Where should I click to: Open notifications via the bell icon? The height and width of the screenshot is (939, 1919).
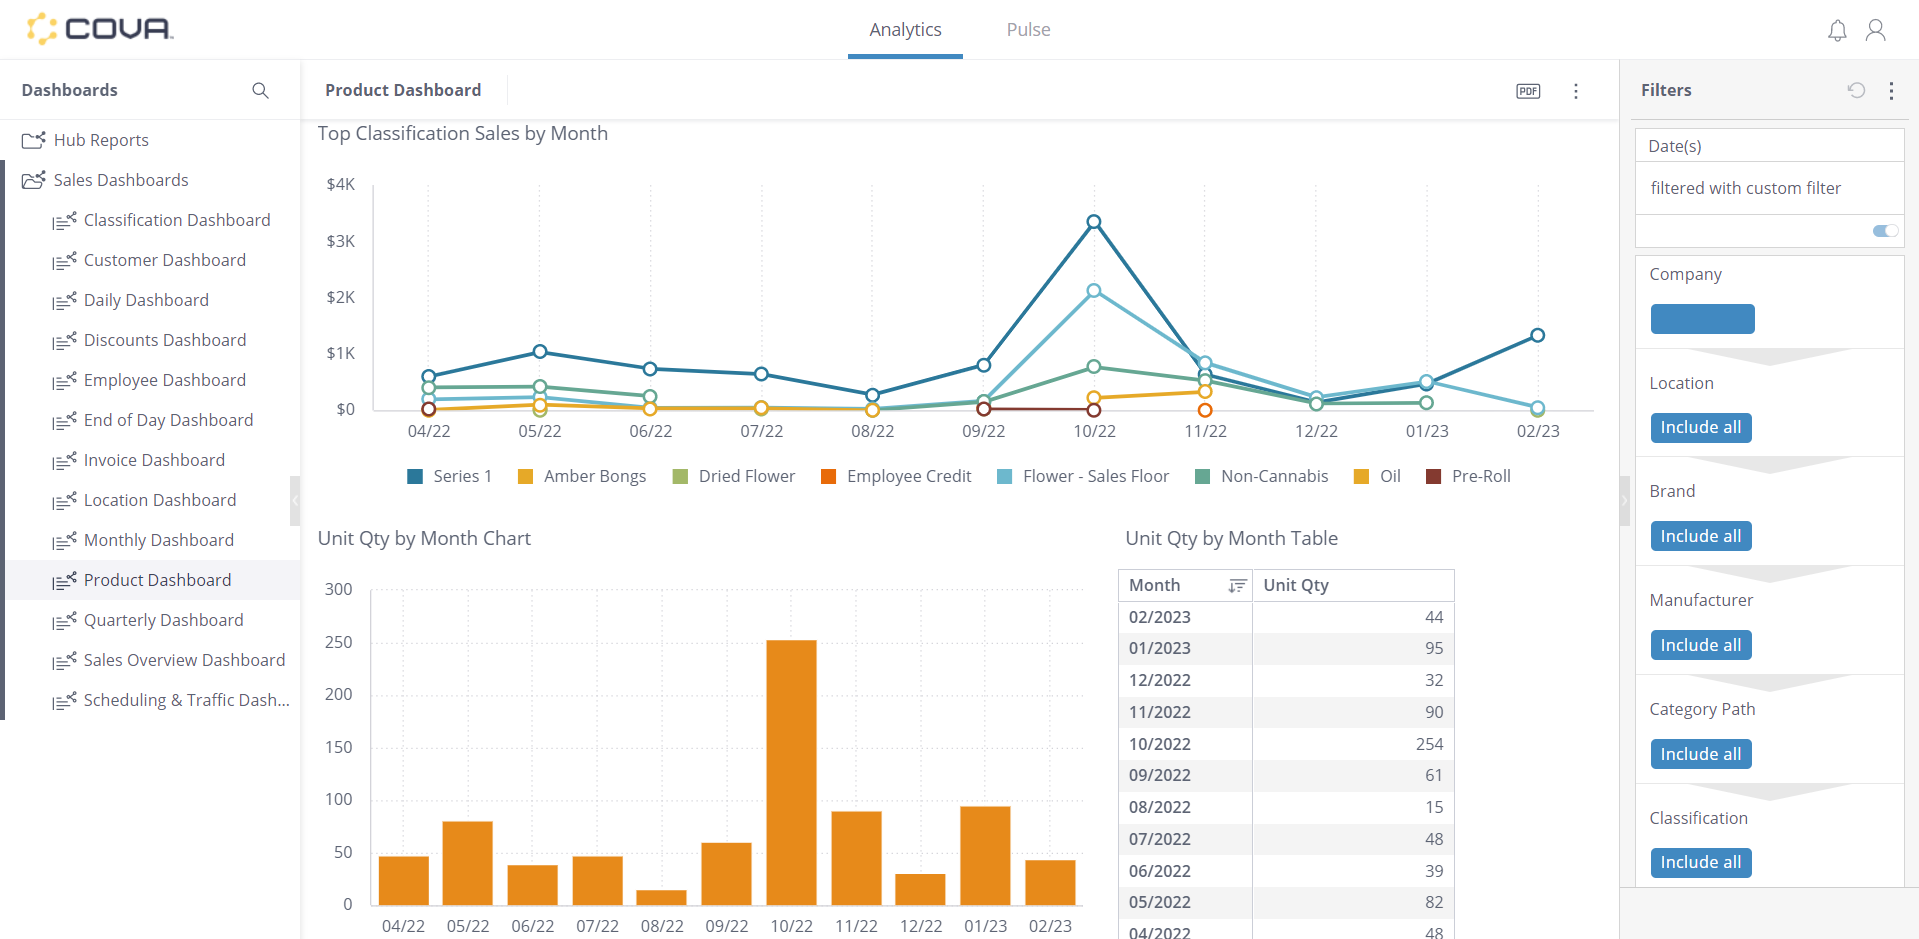(1836, 30)
